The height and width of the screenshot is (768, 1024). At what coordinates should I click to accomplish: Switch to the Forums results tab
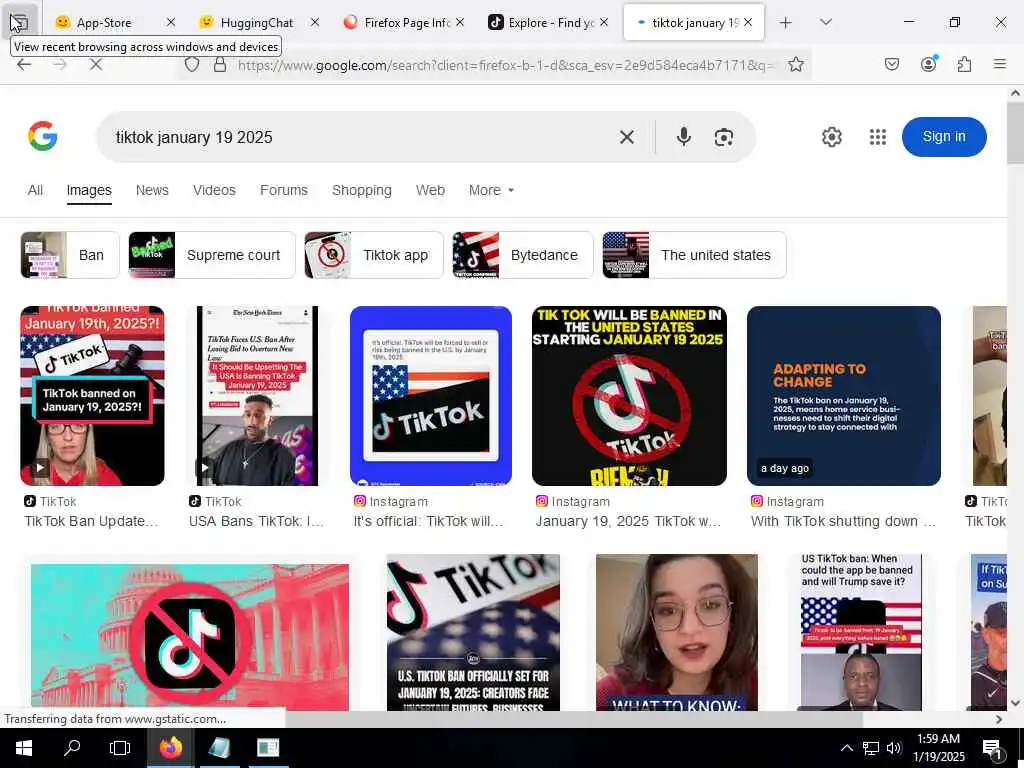pos(283,190)
